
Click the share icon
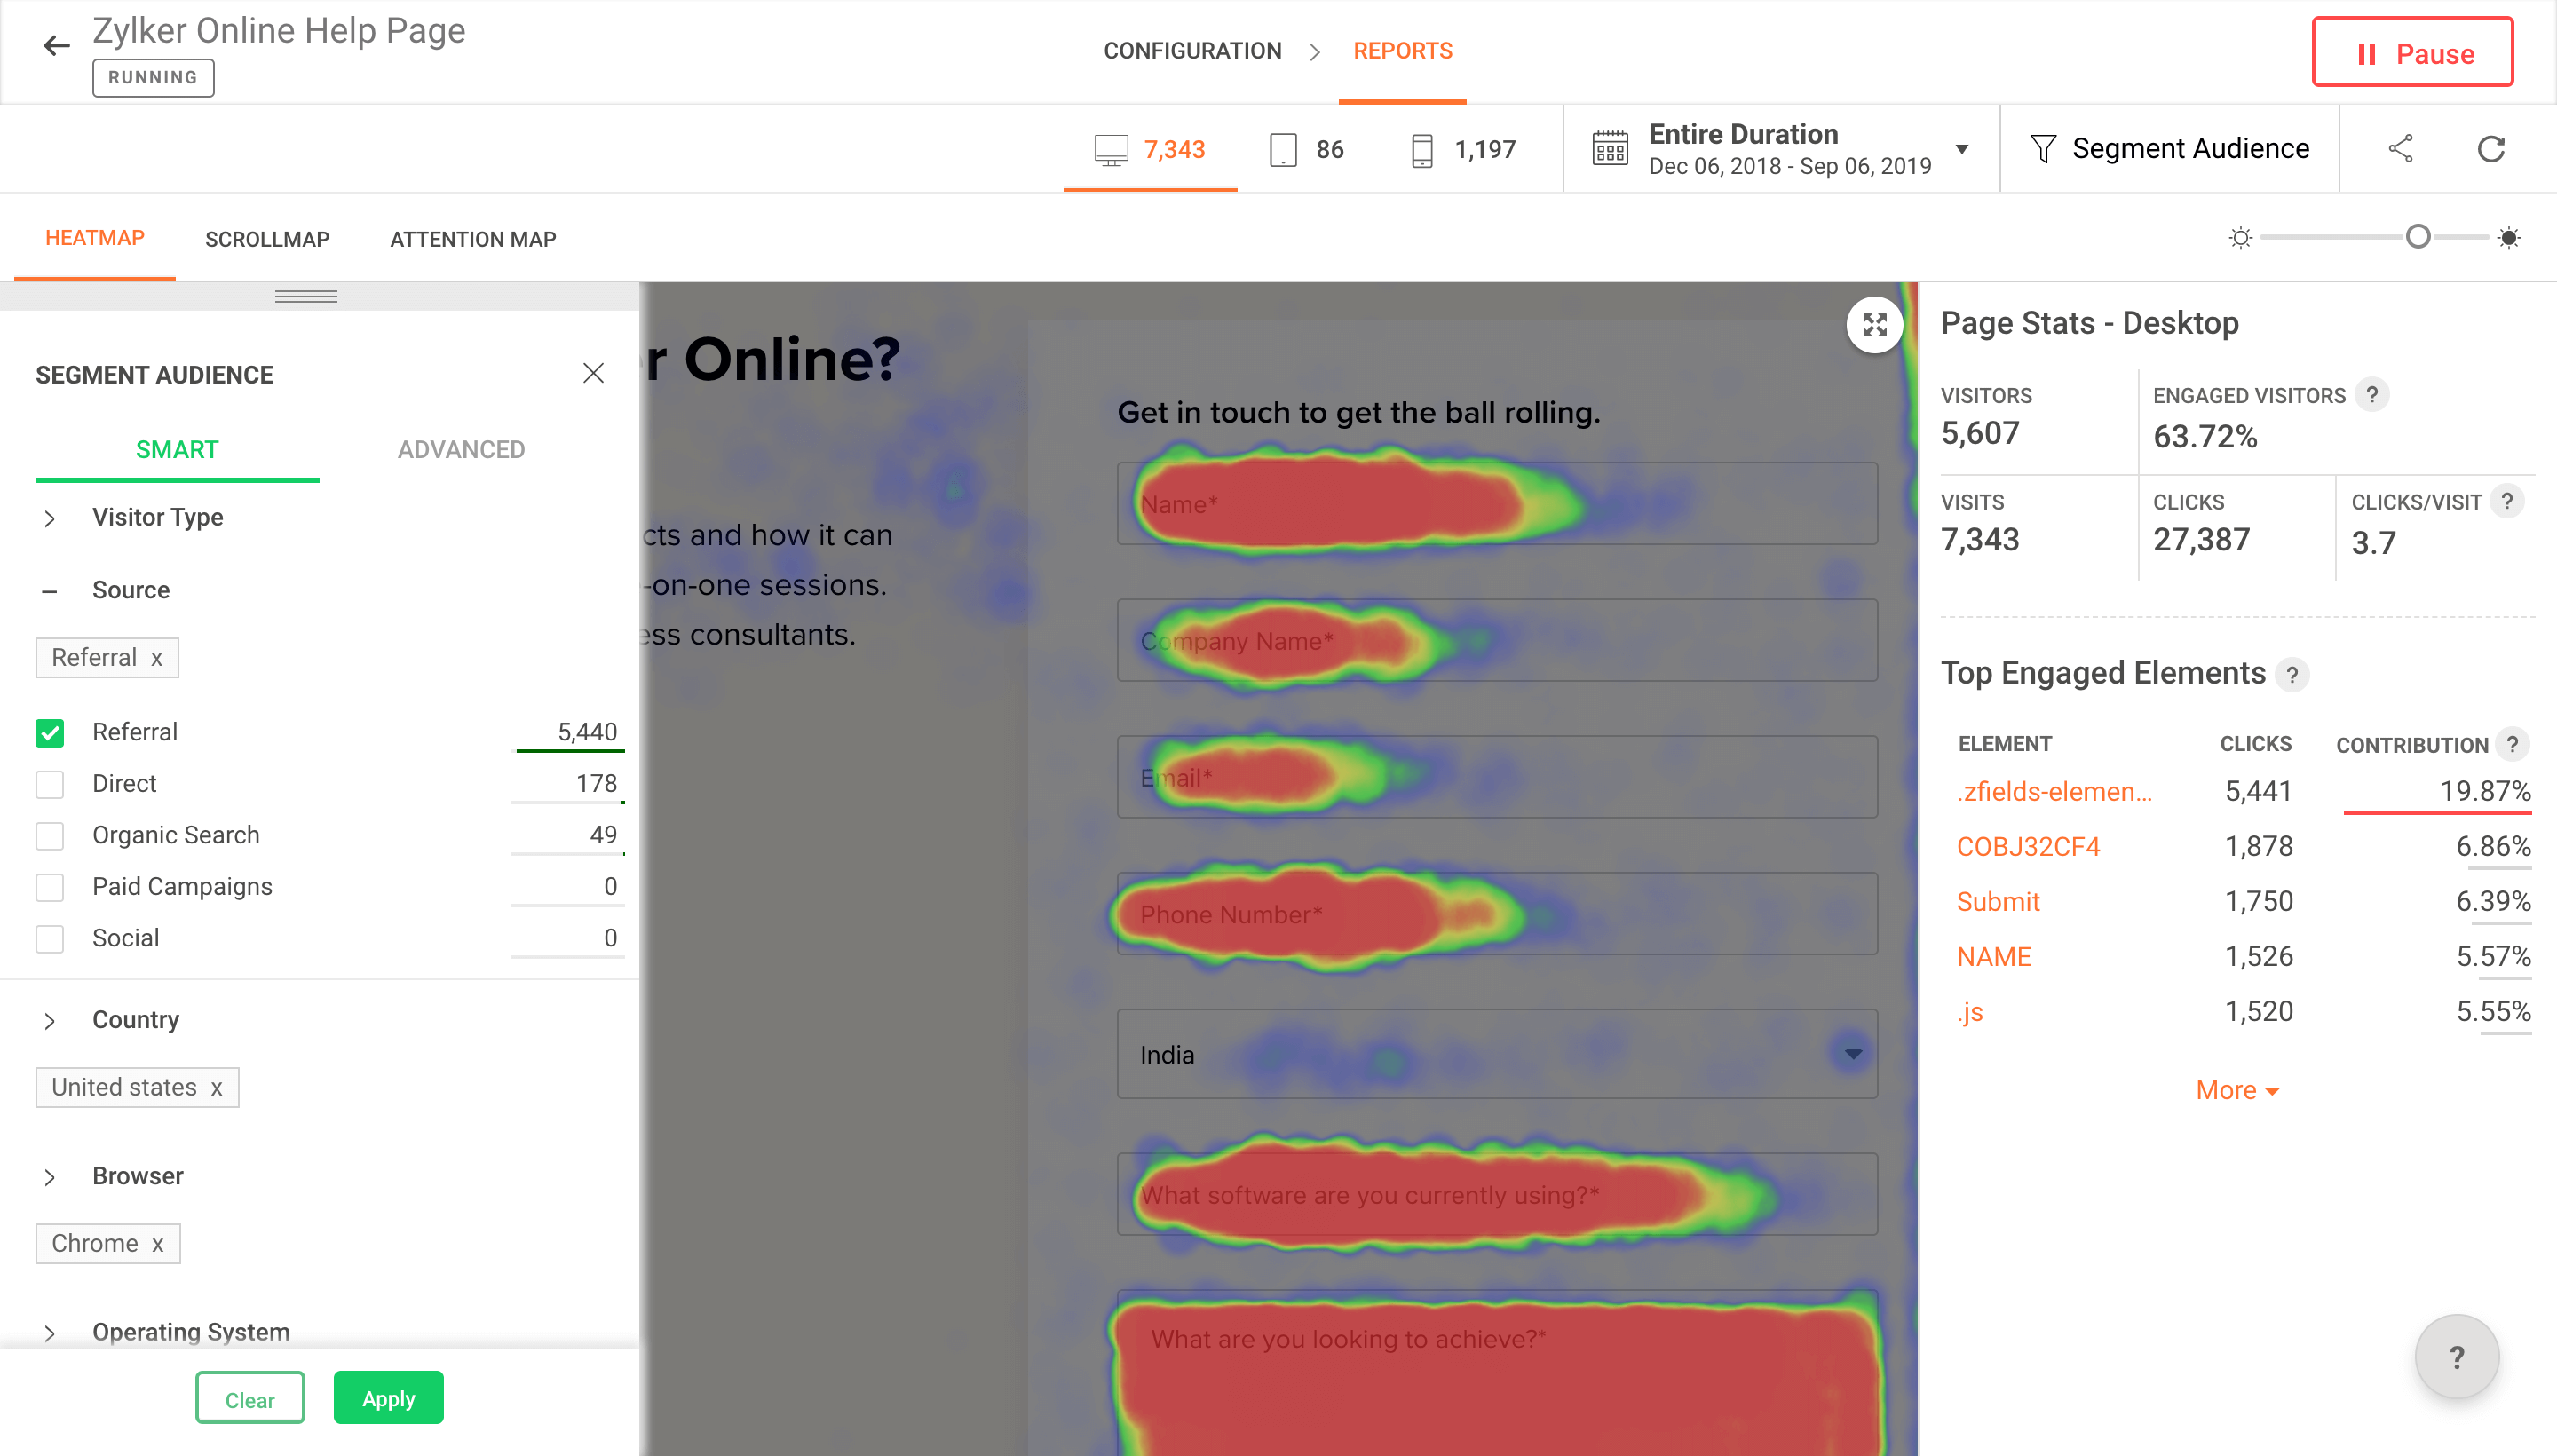click(2403, 147)
